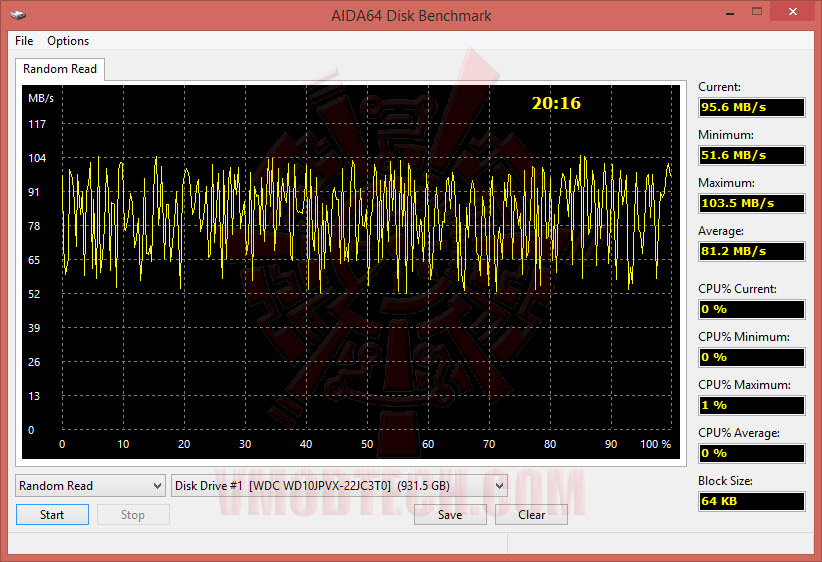
Task: Click the AIDA64 disk icon in title bar
Action: (x=18, y=15)
